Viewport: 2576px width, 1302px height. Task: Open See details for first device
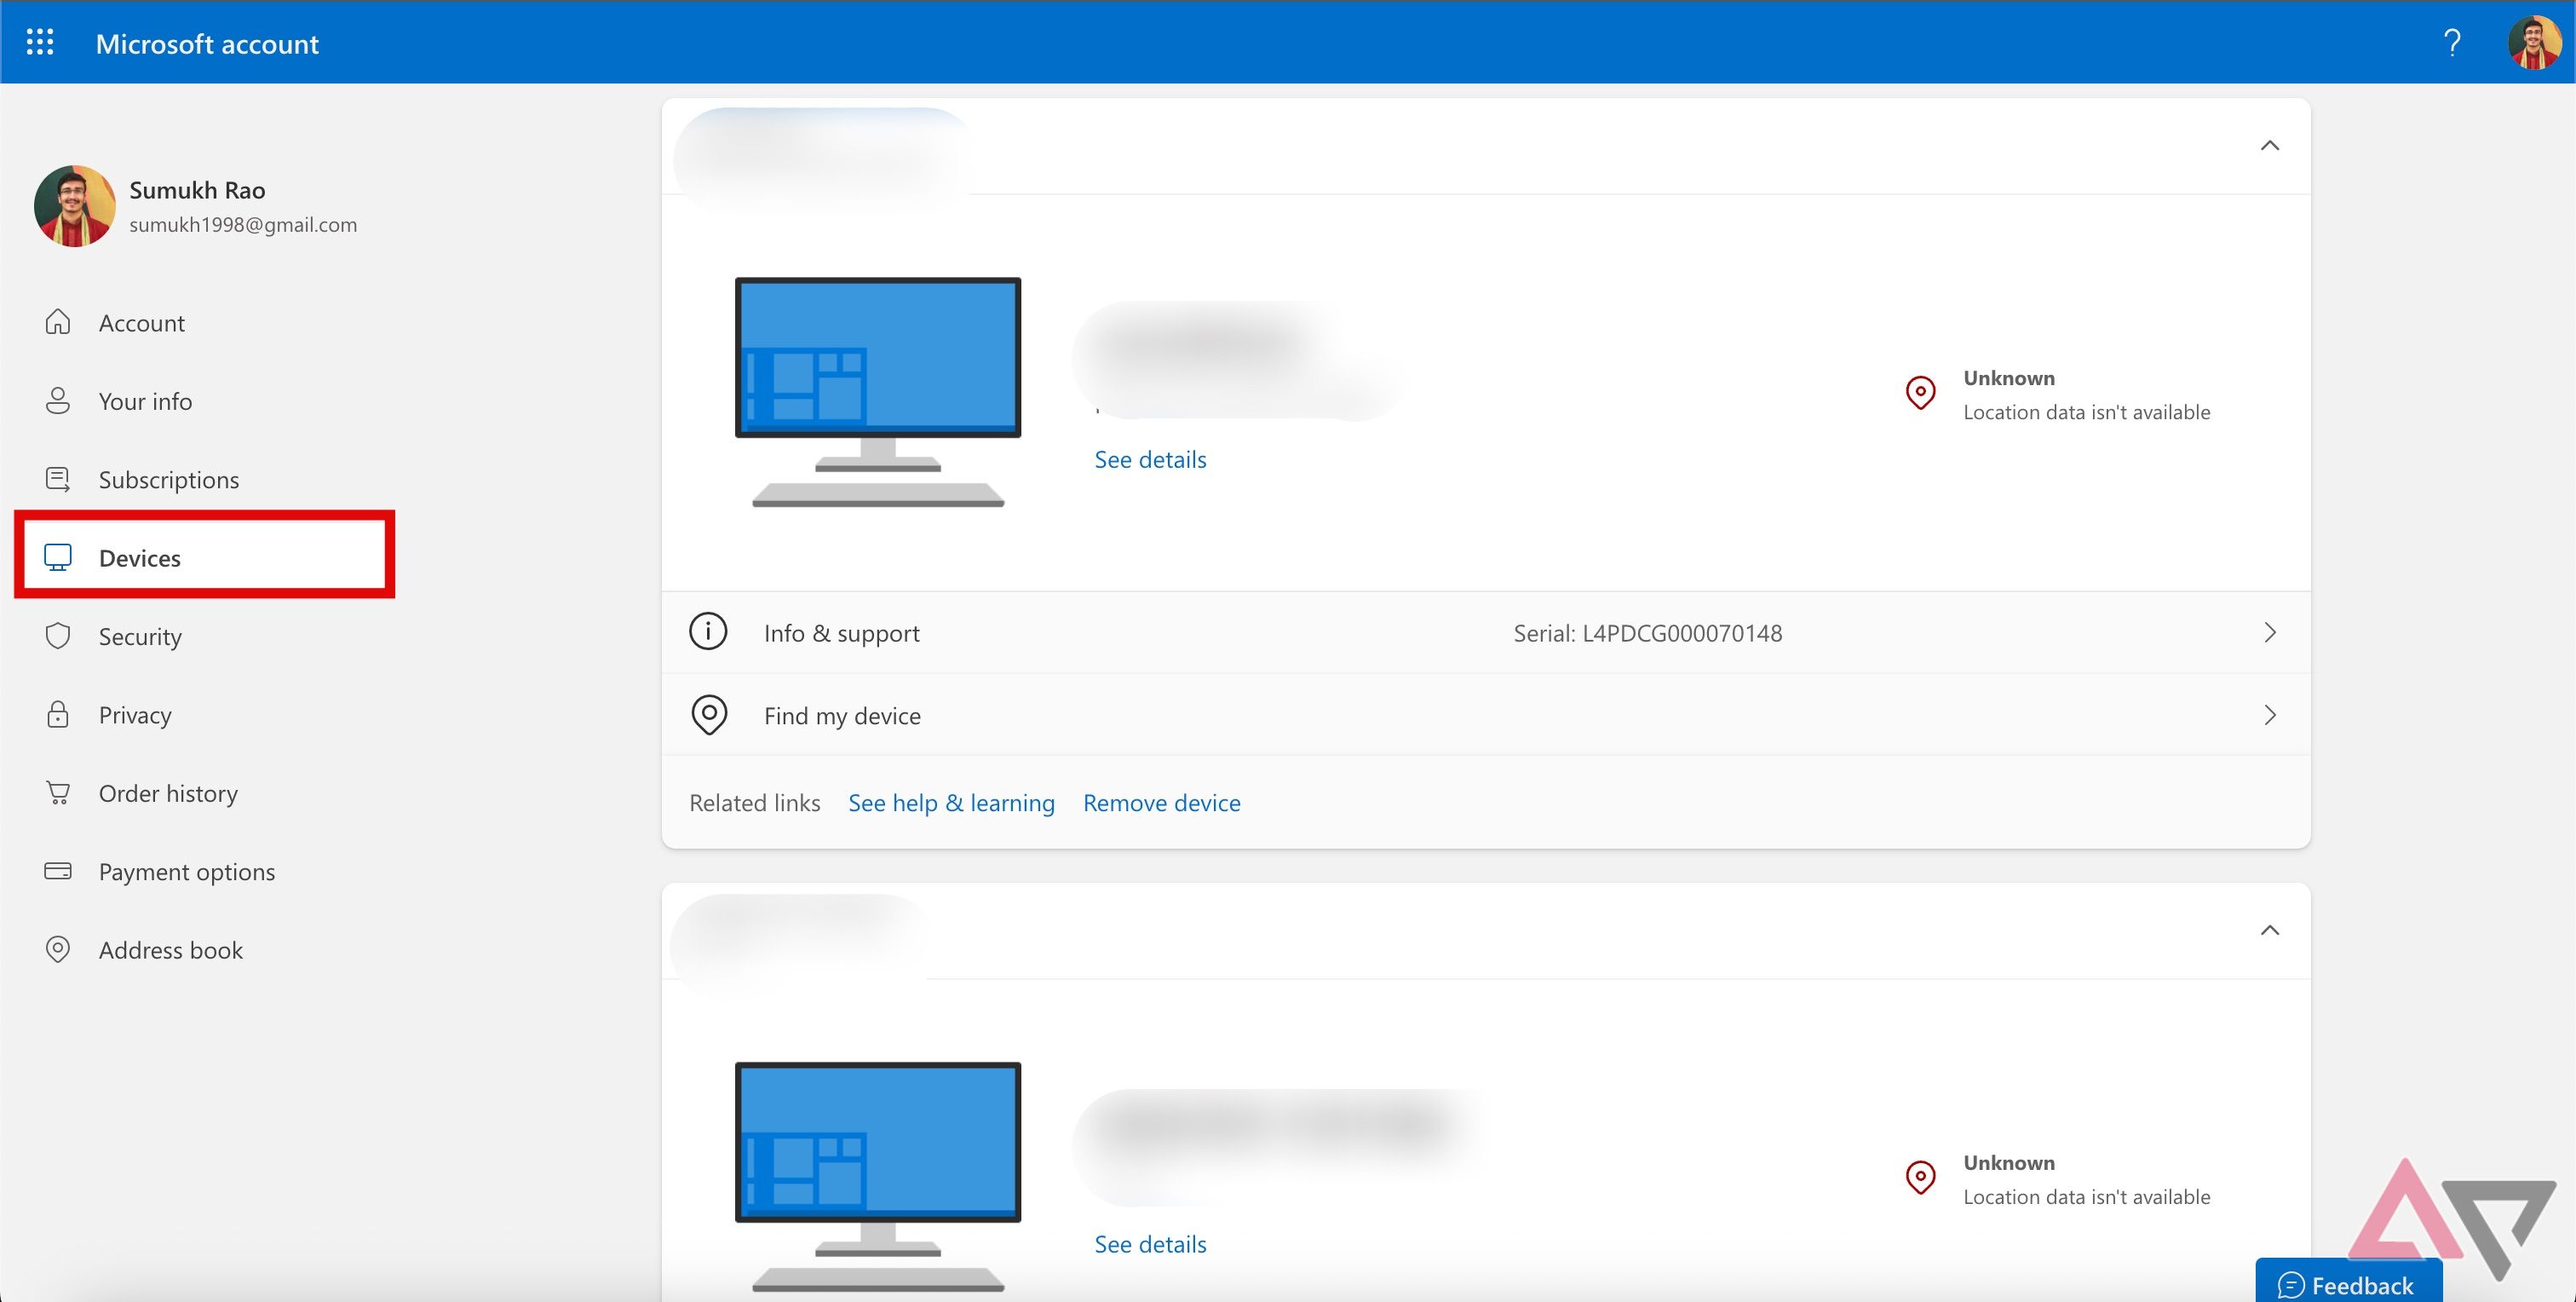1150,460
